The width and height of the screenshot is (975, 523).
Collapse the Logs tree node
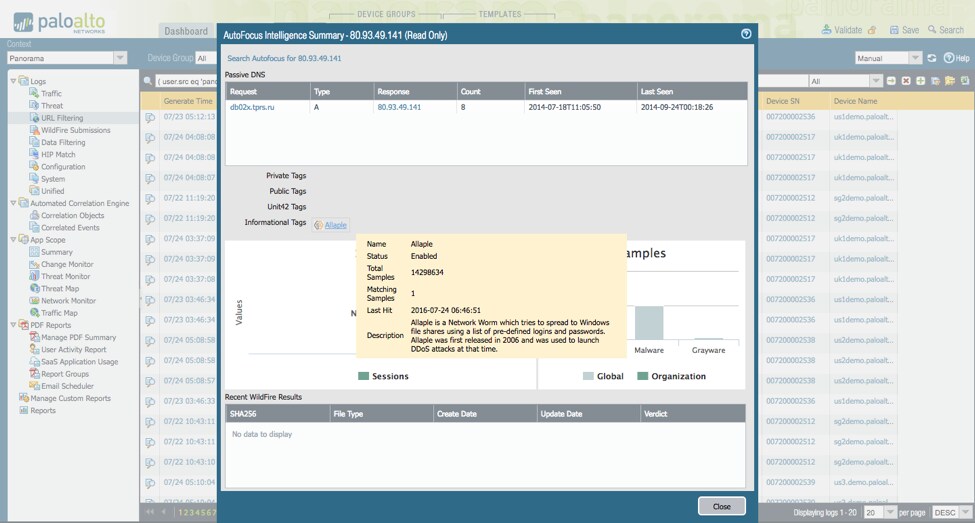13,81
